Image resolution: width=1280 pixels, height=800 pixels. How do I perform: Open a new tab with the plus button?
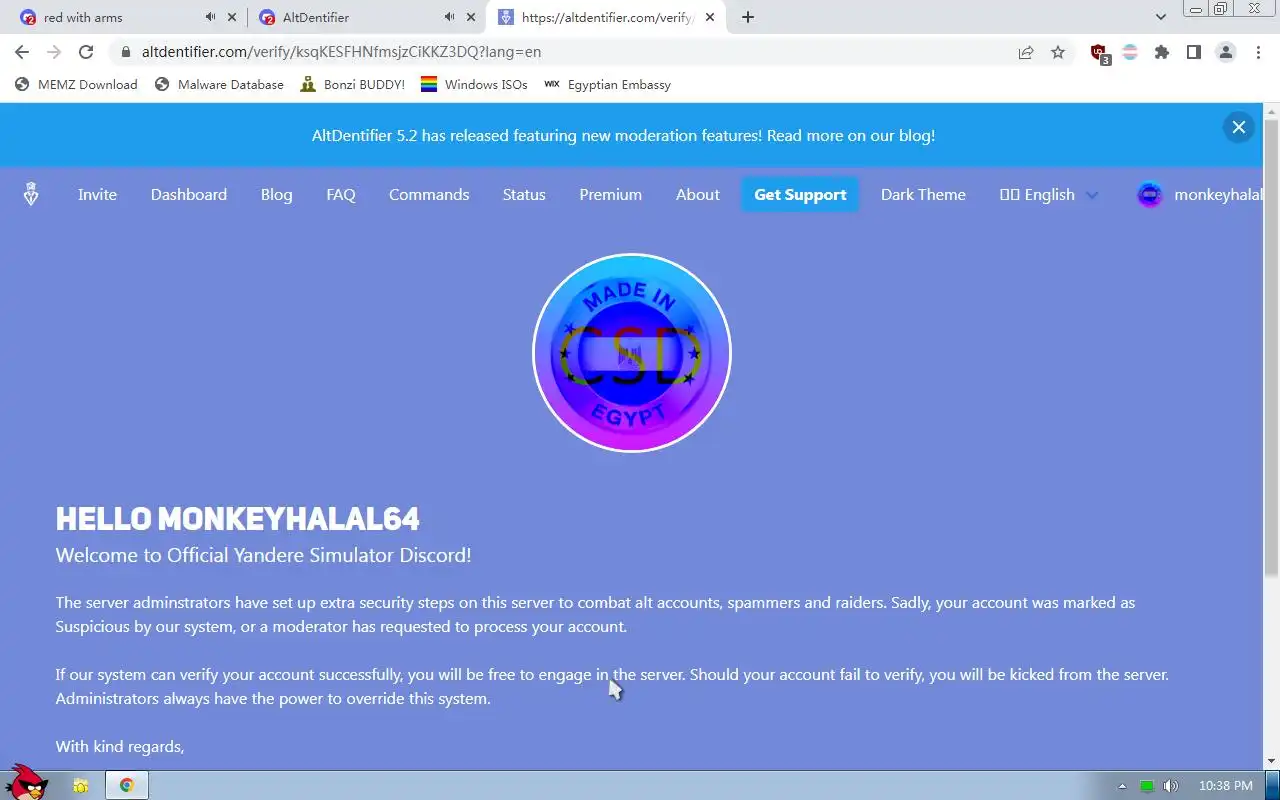[x=748, y=17]
